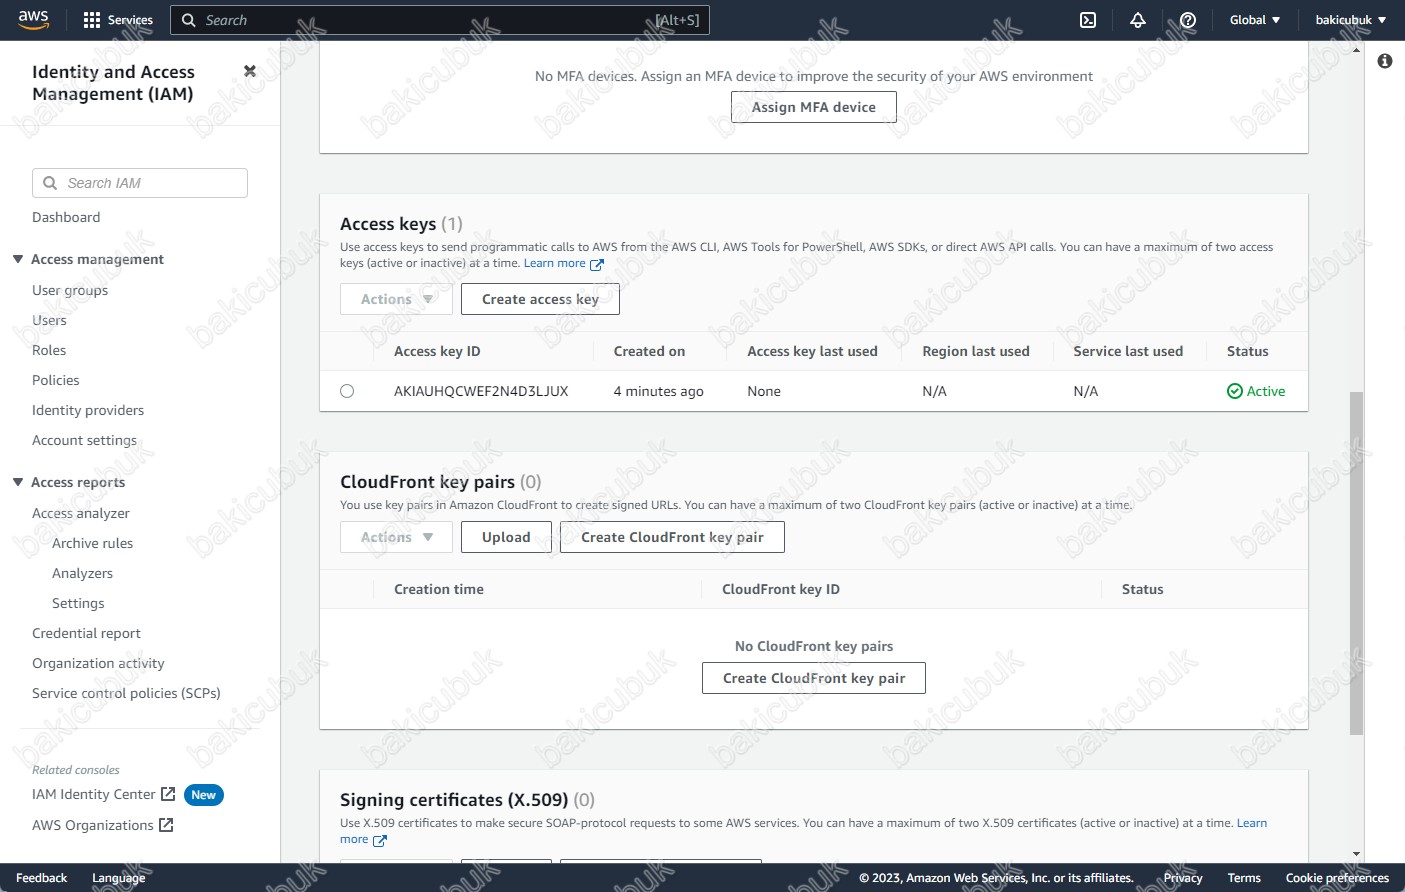1405x892 pixels.
Task: Click the CloudFront key ID column header
Action: coord(781,589)
